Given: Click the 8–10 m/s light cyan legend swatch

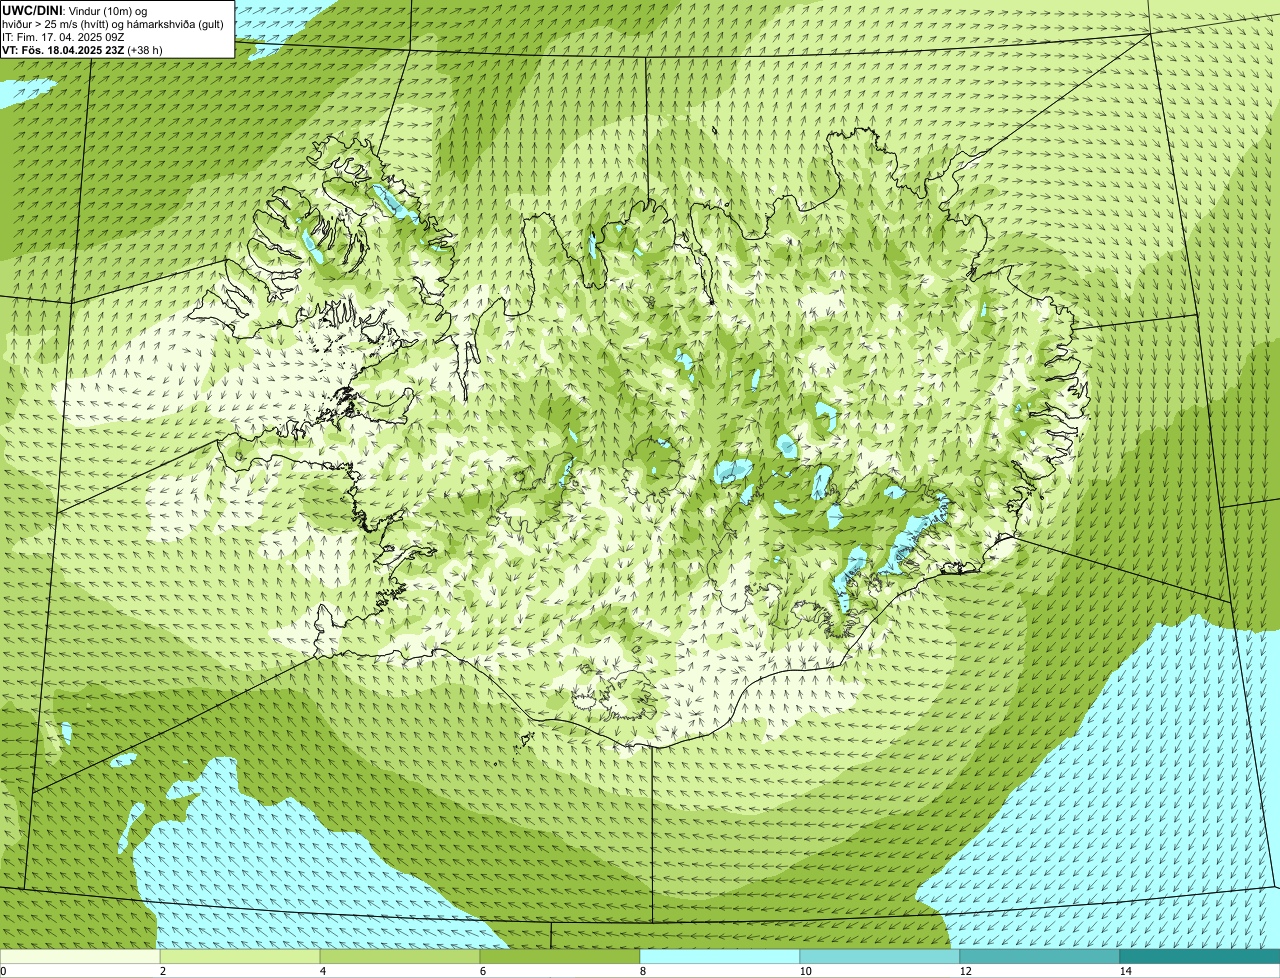Looking at the screenshot, I should 720,956.
